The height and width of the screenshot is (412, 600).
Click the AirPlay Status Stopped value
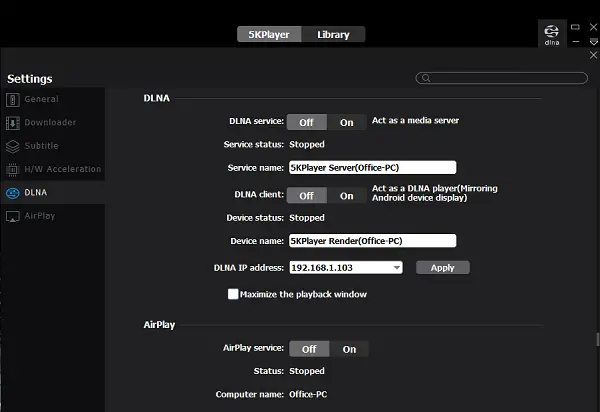[307, 371]
